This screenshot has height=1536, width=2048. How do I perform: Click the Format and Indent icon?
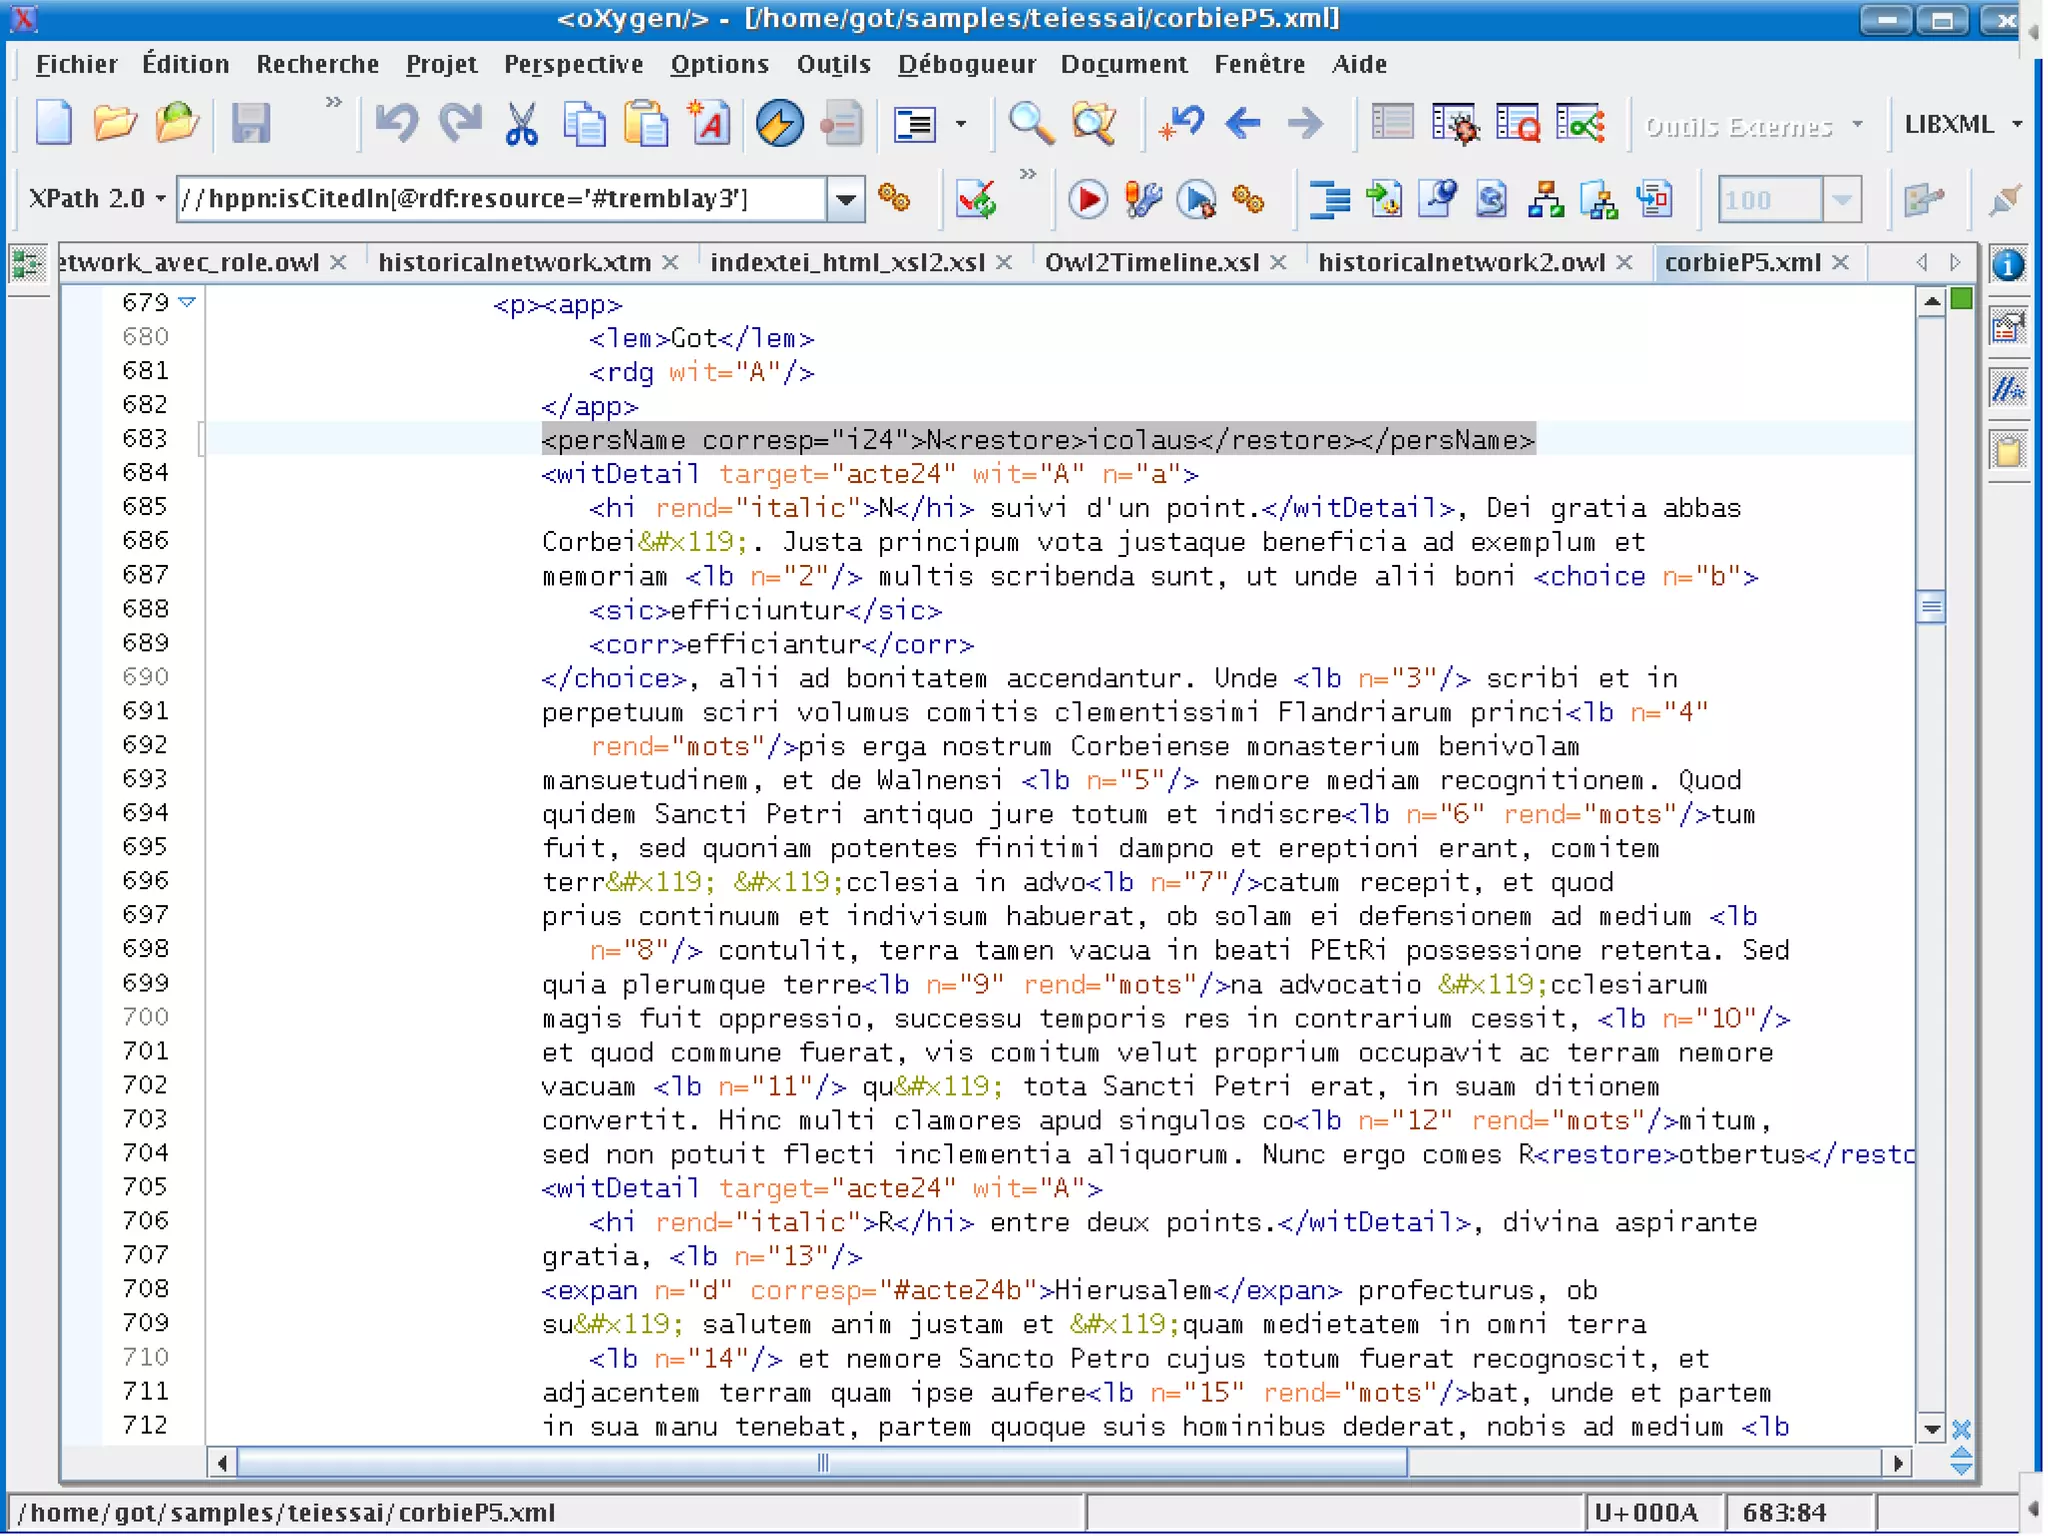click(x=1329, y=199)
